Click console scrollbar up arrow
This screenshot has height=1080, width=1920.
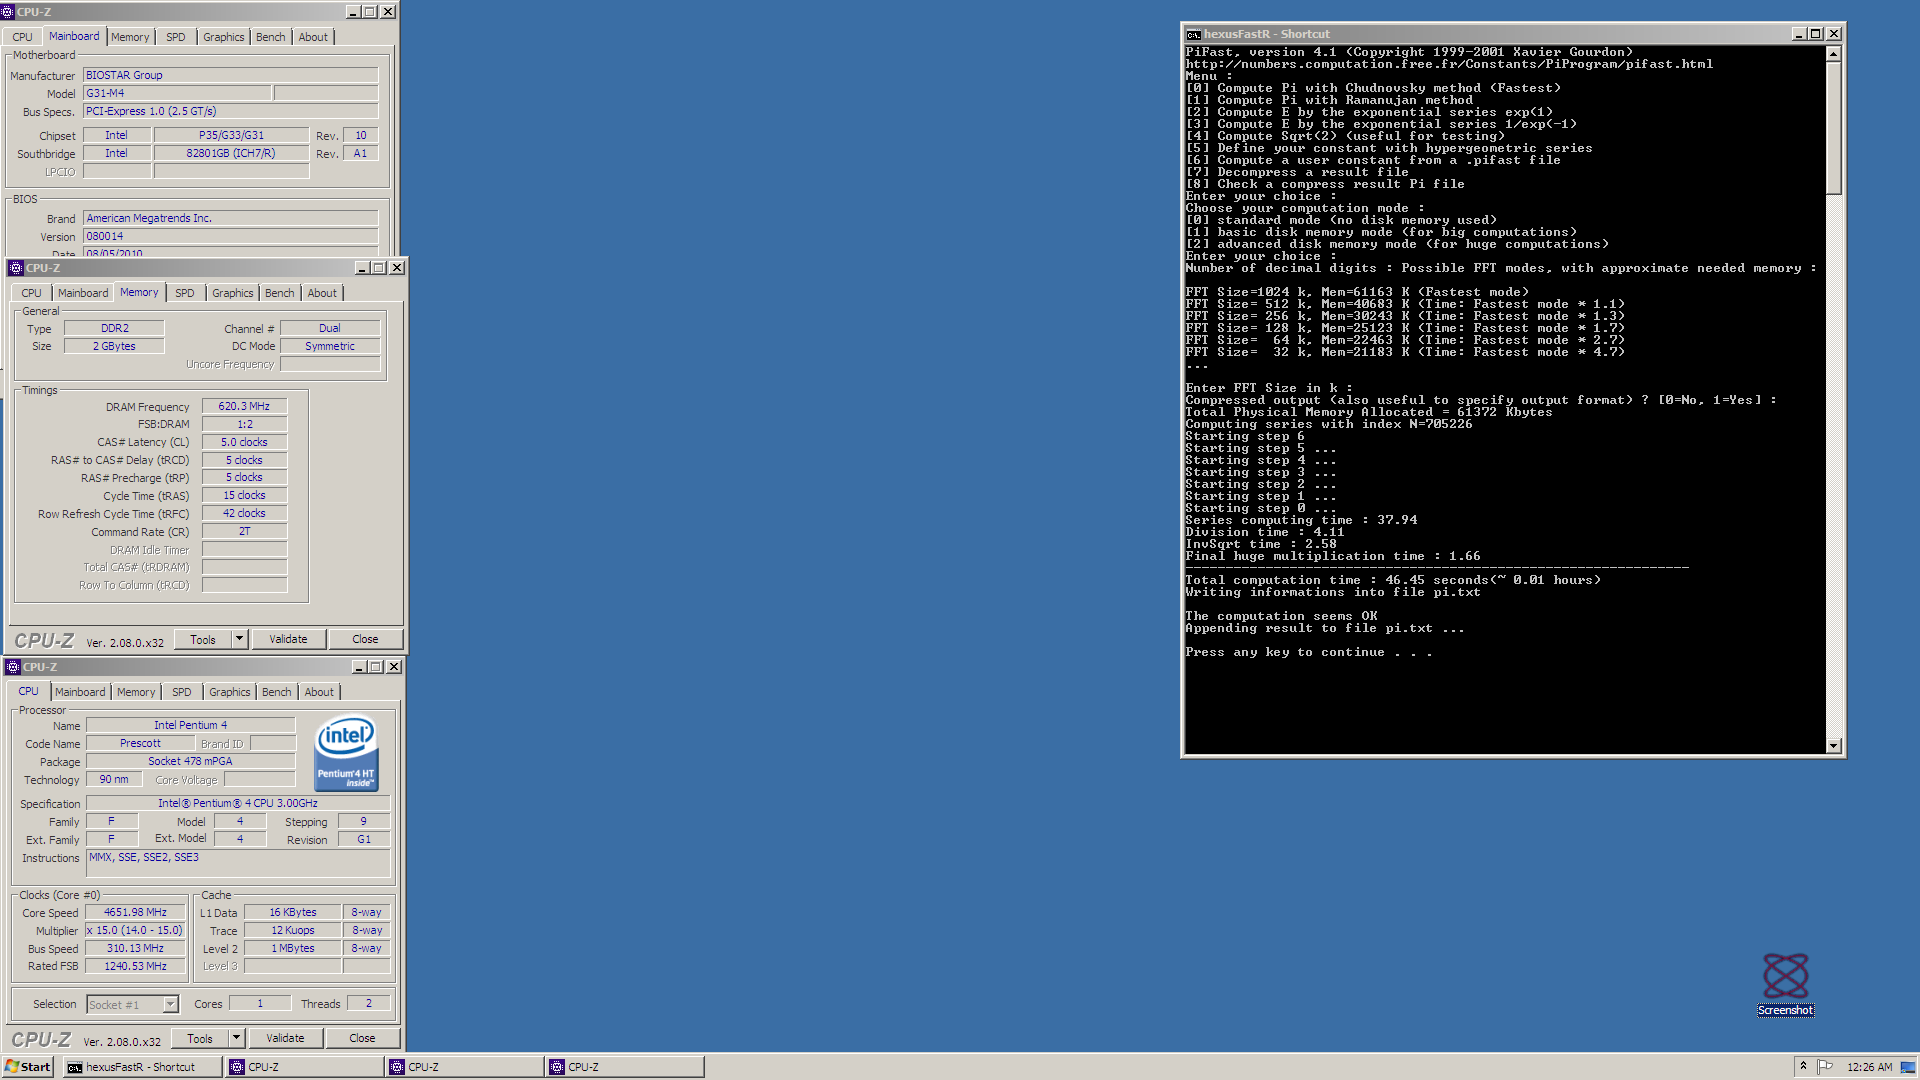1833,54
